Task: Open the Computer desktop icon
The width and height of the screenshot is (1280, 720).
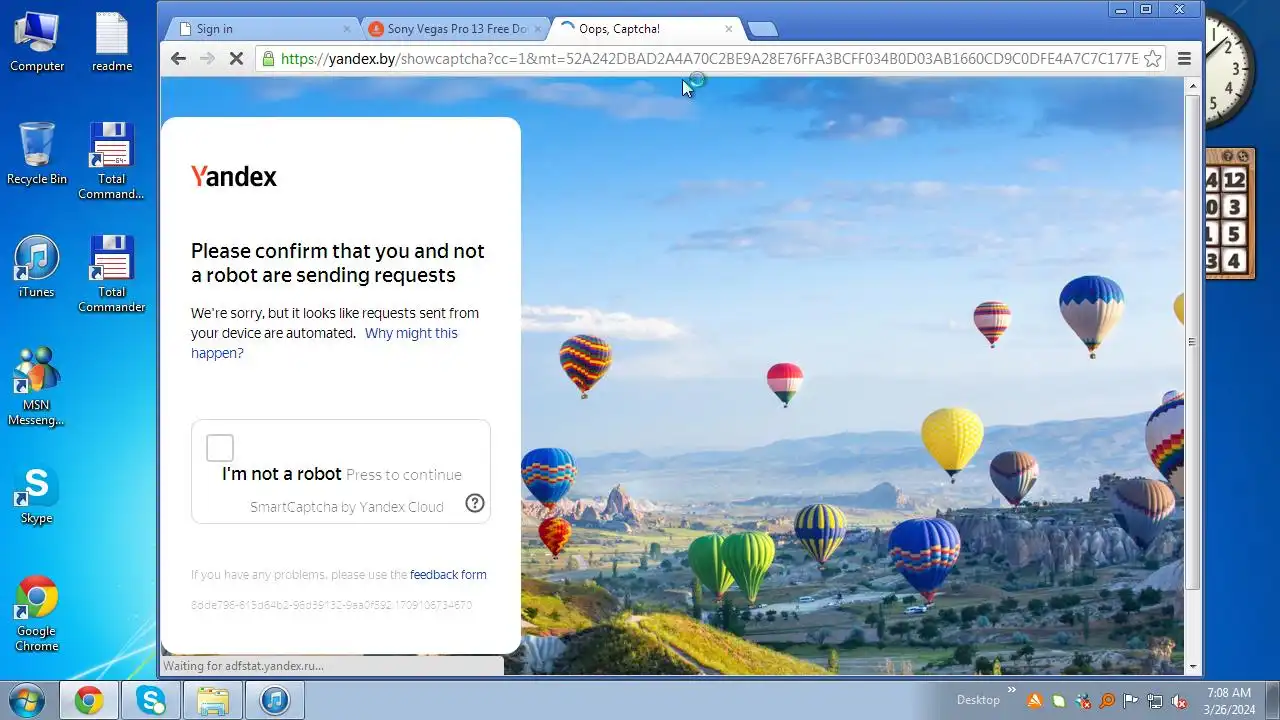Action: [x=37, y=42]
